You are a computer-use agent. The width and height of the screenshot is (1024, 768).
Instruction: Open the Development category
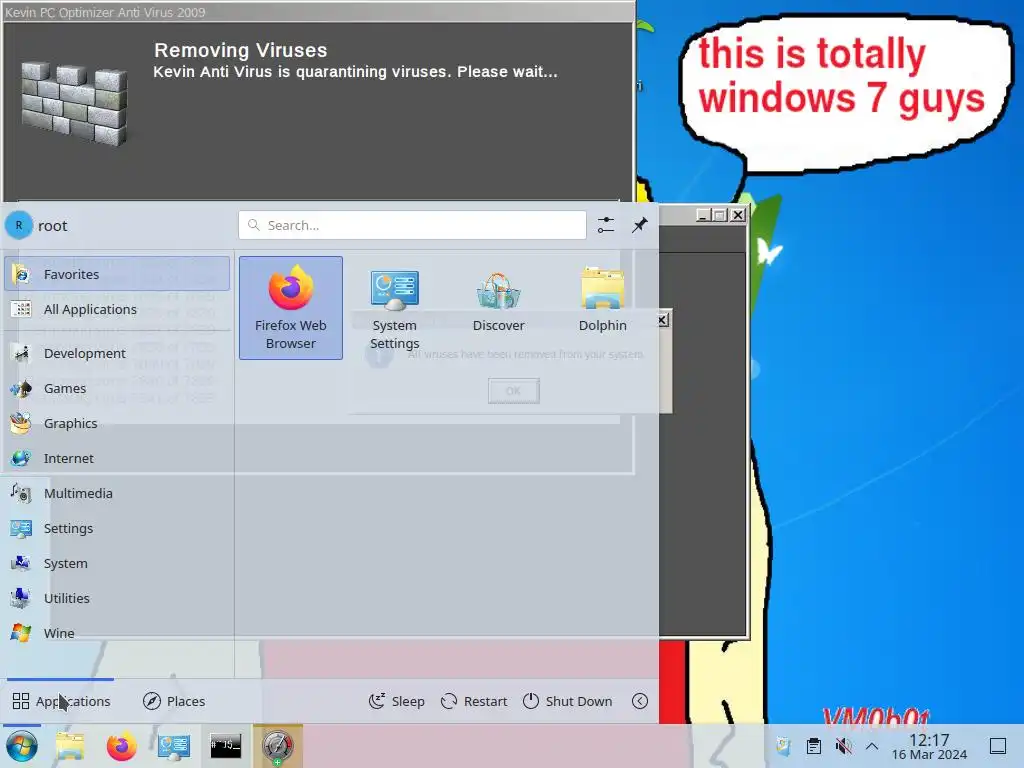coord(117,353)
